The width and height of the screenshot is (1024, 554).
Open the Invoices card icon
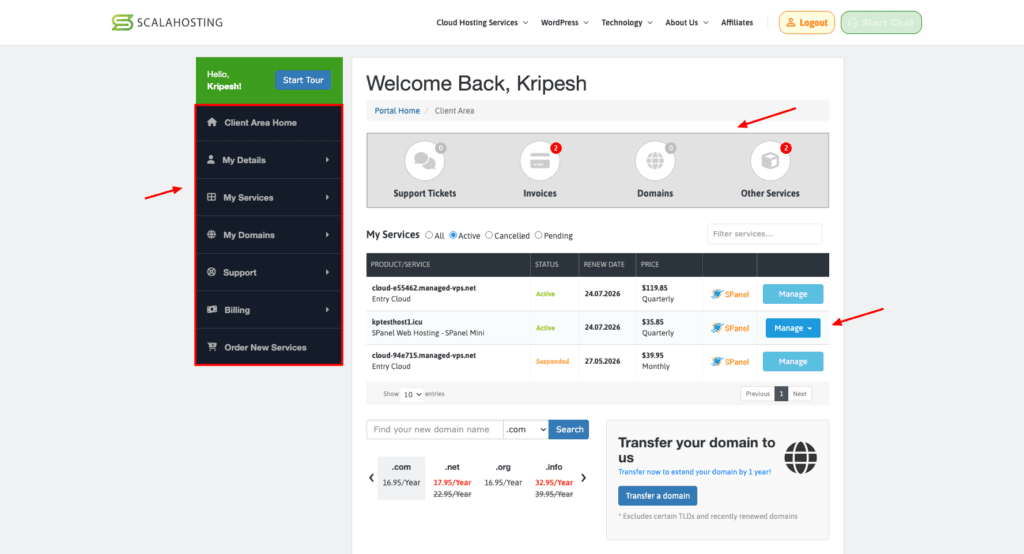pos(539,161)
